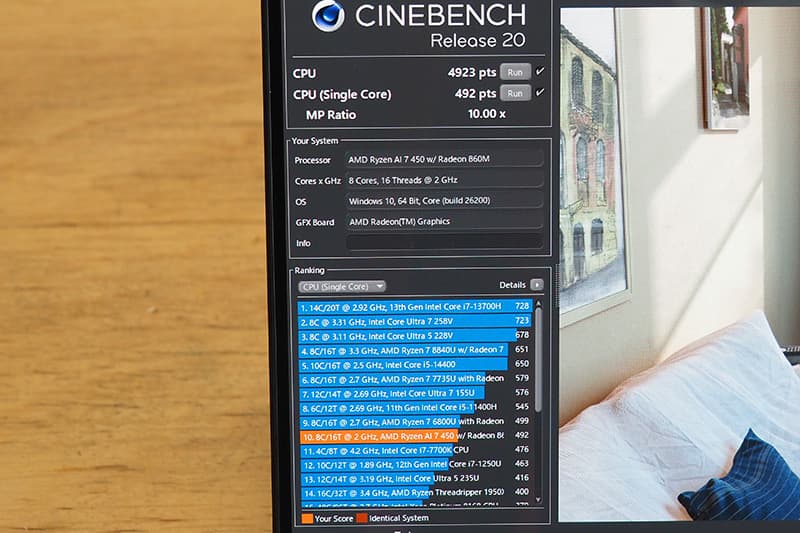This screenshot has height=533, width=800.
Task: Click the Cinebench logo icon
Action: pyautogui.click(x=328, y=16)
